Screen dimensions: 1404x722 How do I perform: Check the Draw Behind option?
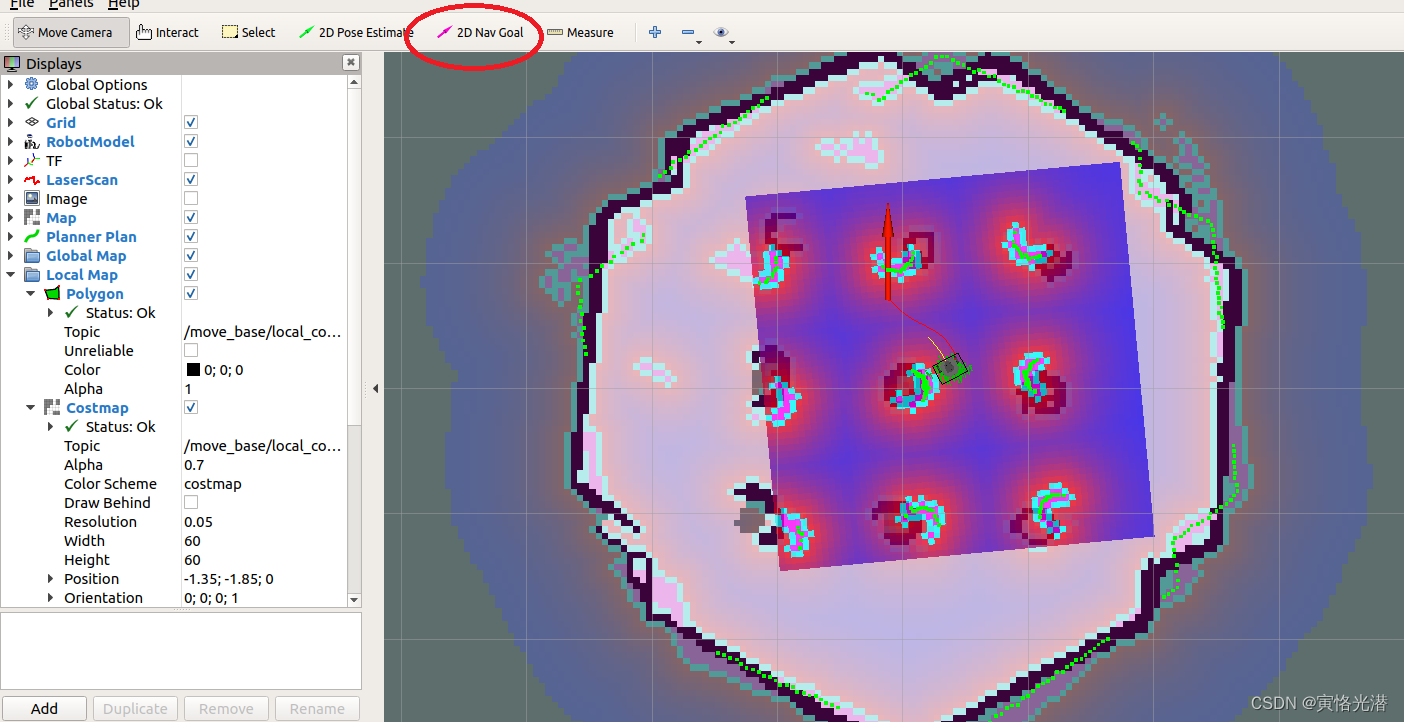[x=191, y=502]
